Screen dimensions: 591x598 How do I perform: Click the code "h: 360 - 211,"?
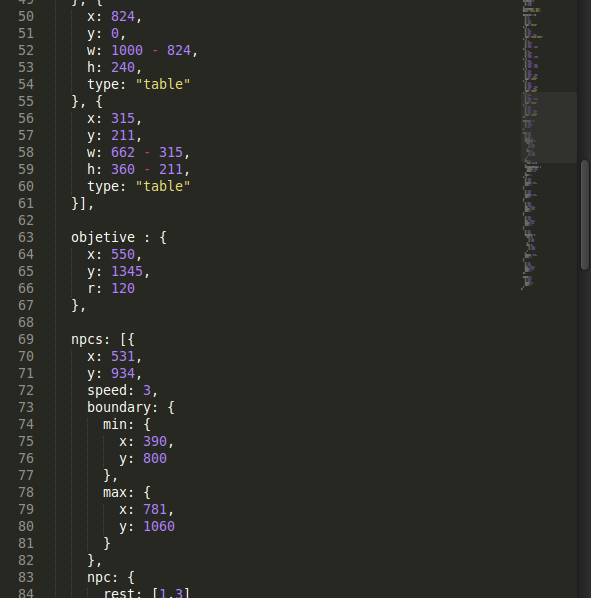(x=138, y=169)
